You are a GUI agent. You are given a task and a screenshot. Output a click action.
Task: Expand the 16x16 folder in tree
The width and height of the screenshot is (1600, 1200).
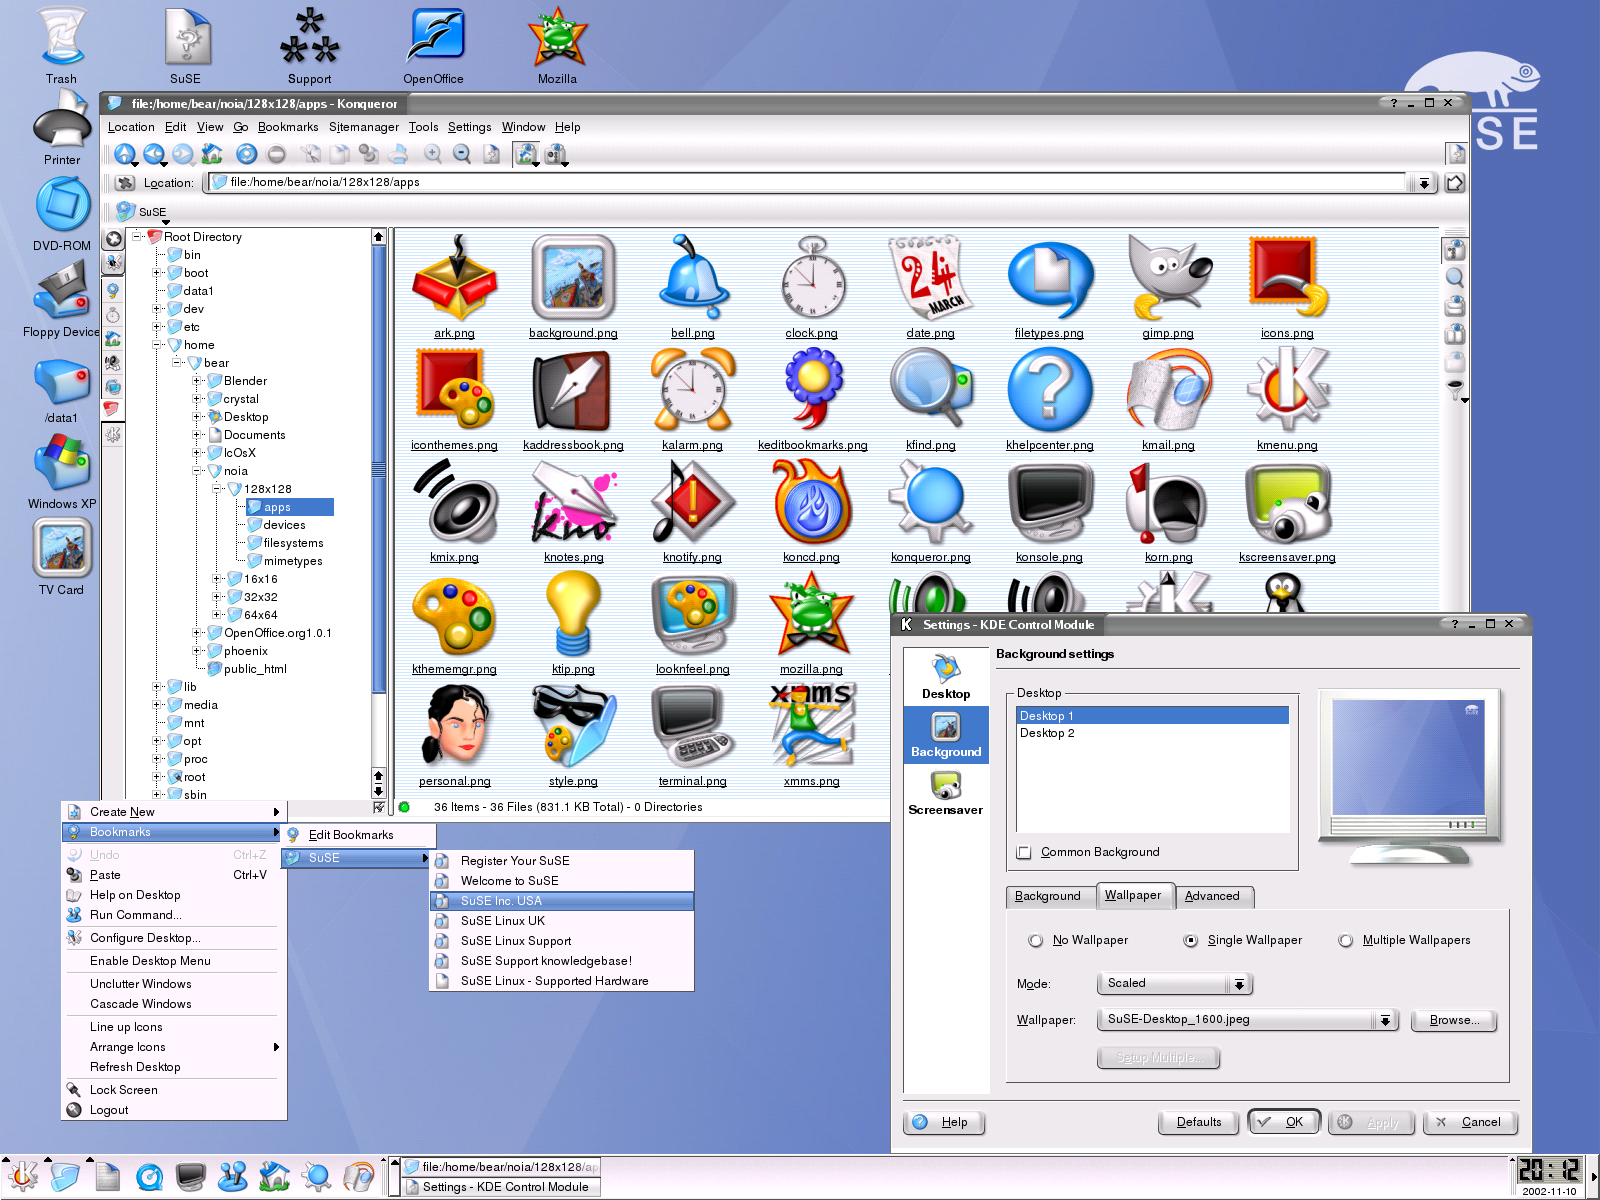[218, 579]
